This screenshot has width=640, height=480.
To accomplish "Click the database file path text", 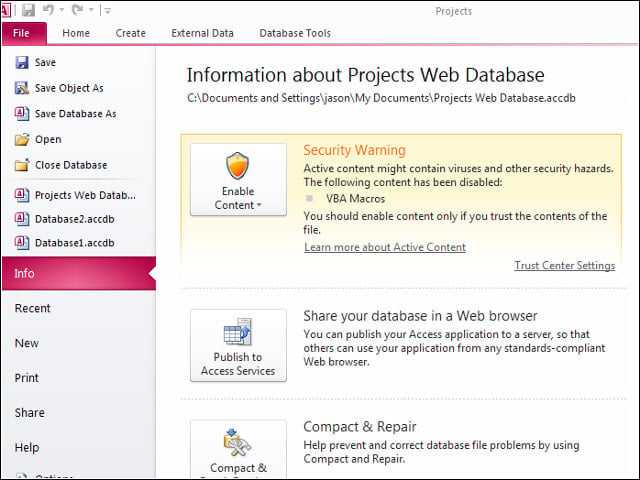I will [x=381, y=98].
